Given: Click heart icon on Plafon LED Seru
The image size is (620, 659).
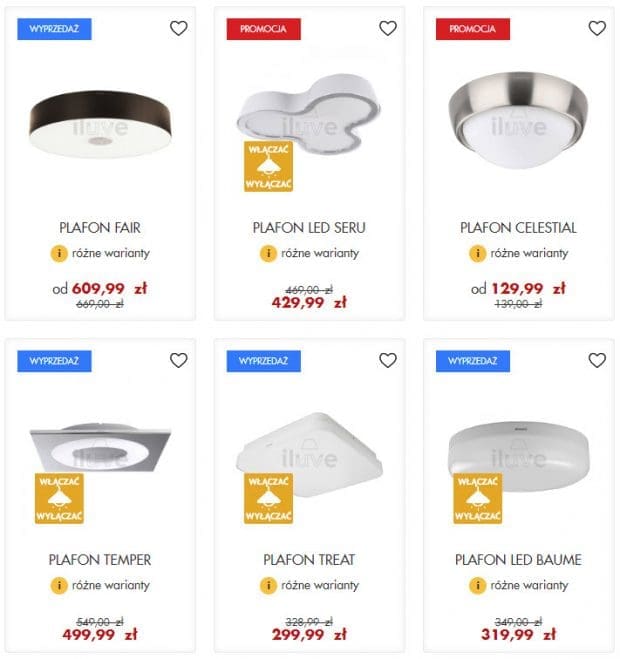Looking at the screenshot, I should point(387,28).
